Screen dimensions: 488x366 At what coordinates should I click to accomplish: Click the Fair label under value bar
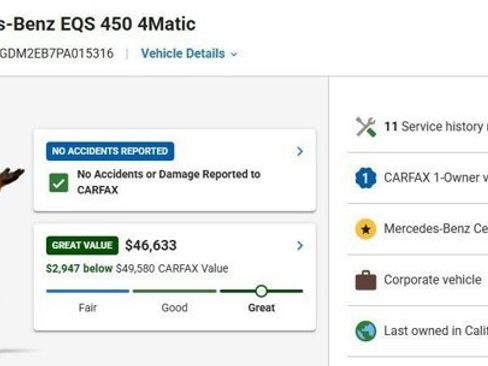pyautogui.click(x=88, y=307)
